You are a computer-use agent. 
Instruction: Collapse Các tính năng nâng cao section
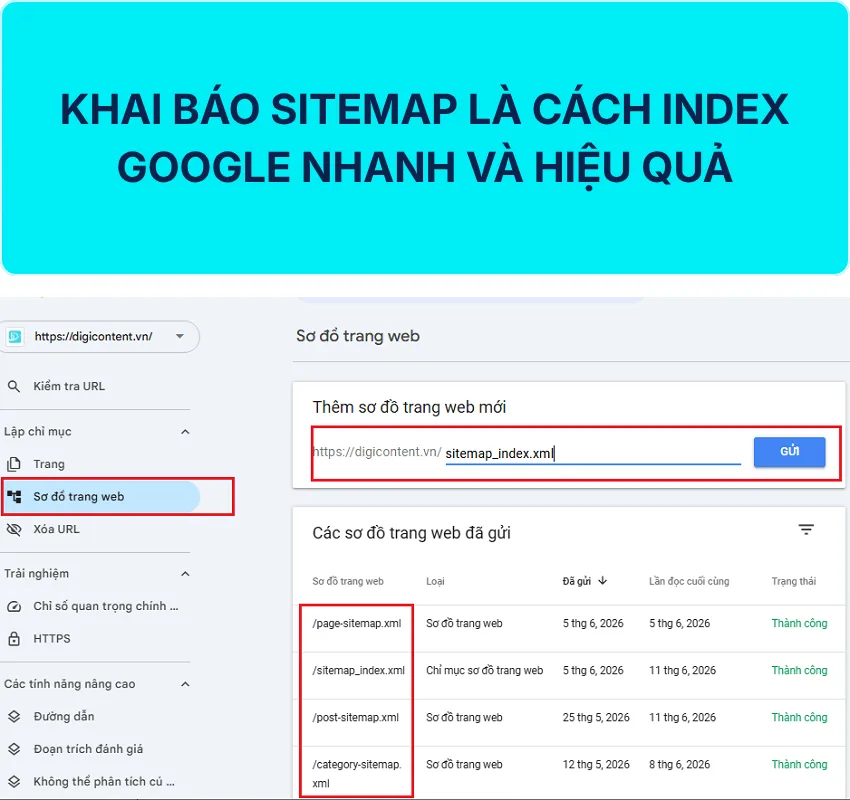(x=185, y=684)
